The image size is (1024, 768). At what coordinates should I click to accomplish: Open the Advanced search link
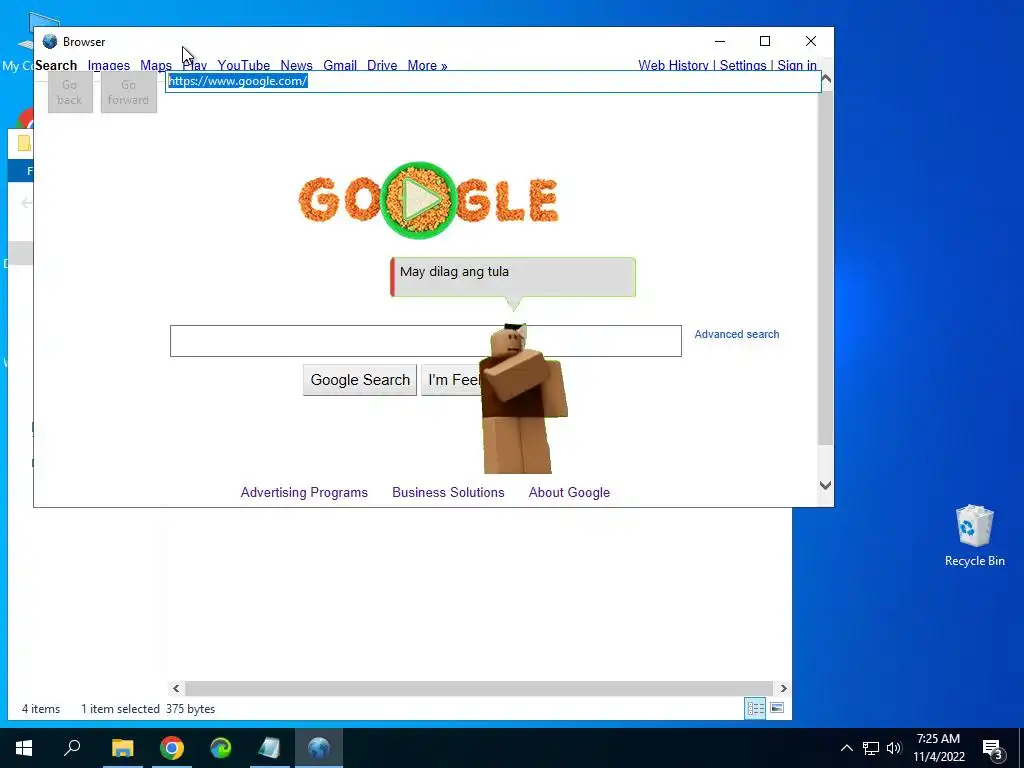(x=737, y=334)
